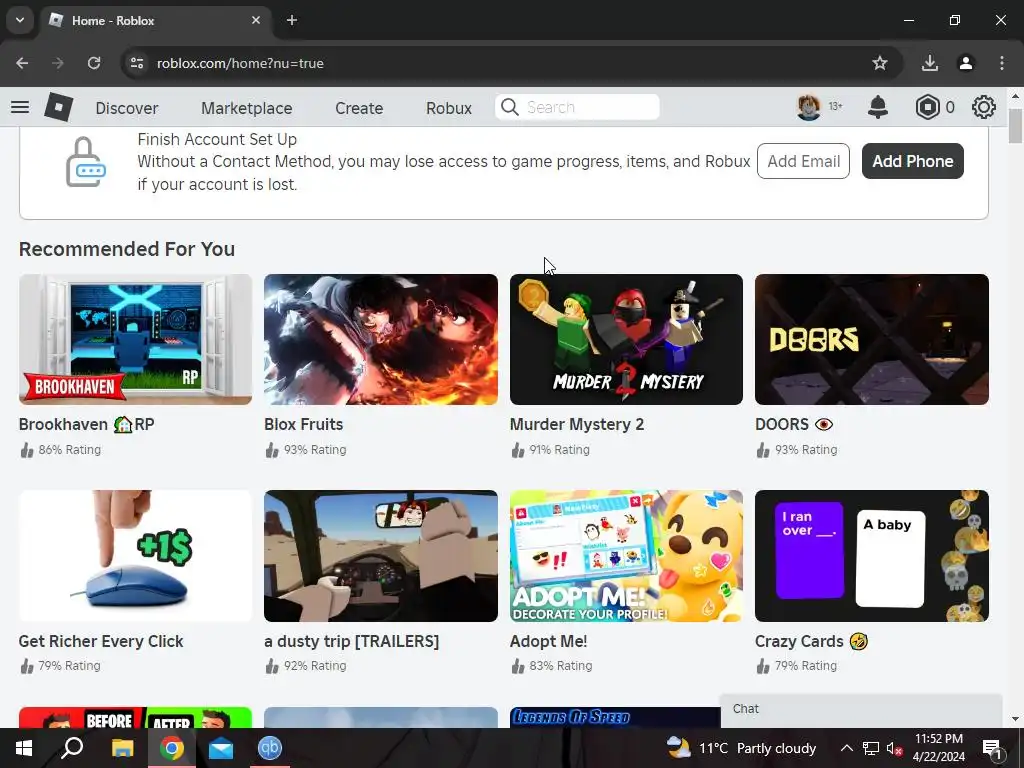This screenshot has width=1024, height=768.
Task: Open the network tray icon
Action: coord(871,748)
